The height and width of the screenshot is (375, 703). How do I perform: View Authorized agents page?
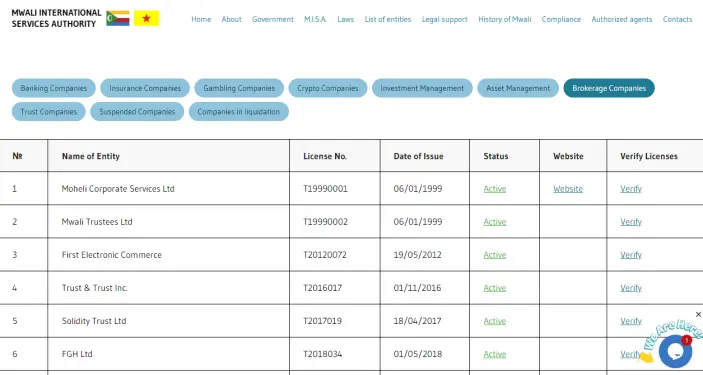(x=622, y=19)
